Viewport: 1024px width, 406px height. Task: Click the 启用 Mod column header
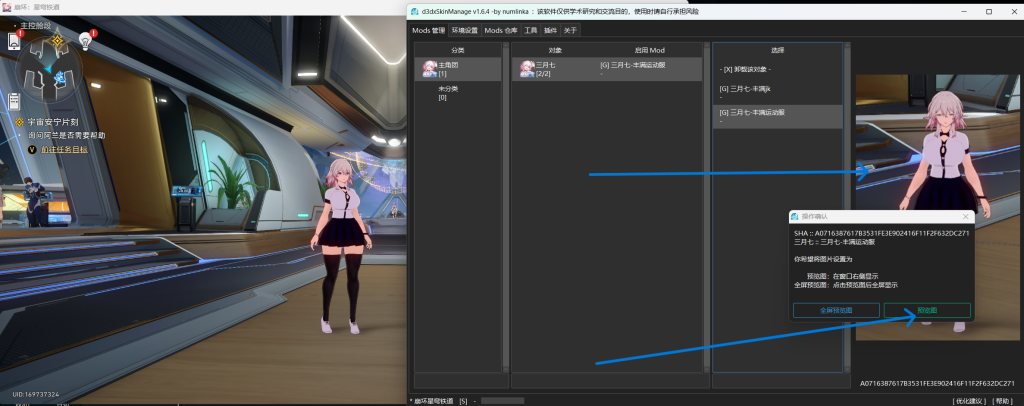pos(649,50)
